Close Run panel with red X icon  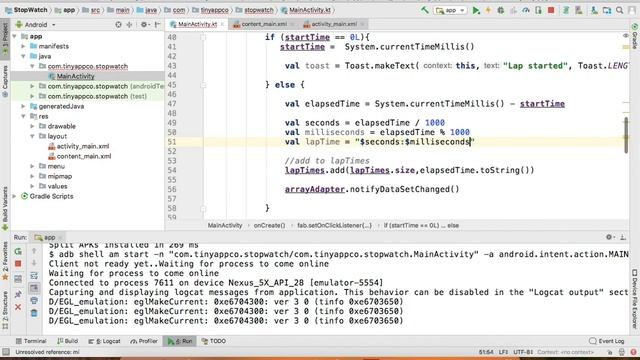point(18,307)
